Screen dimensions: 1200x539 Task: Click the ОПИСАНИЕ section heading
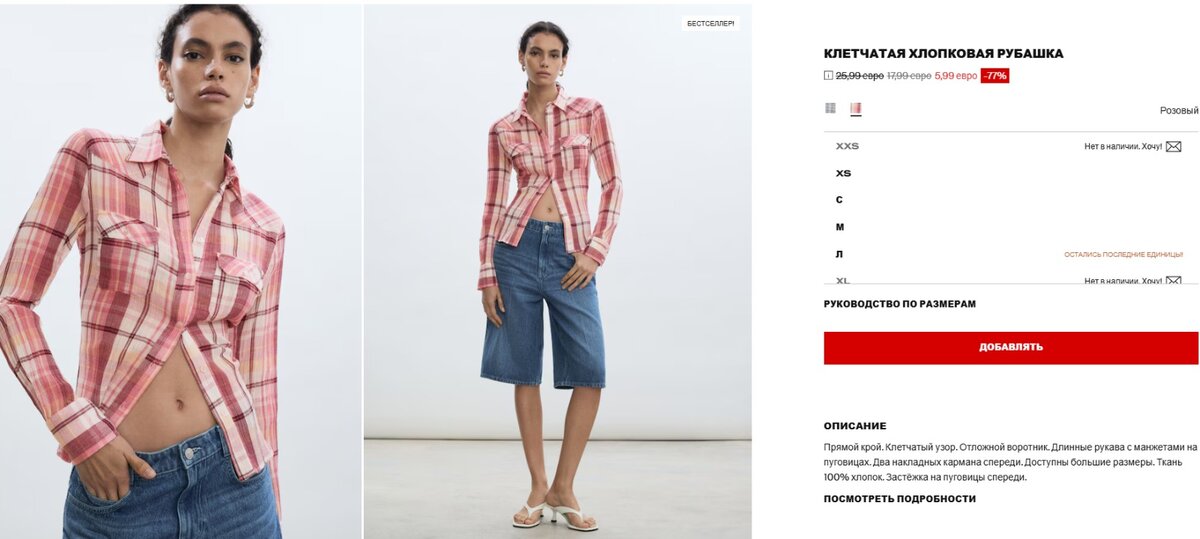[855, 426]
